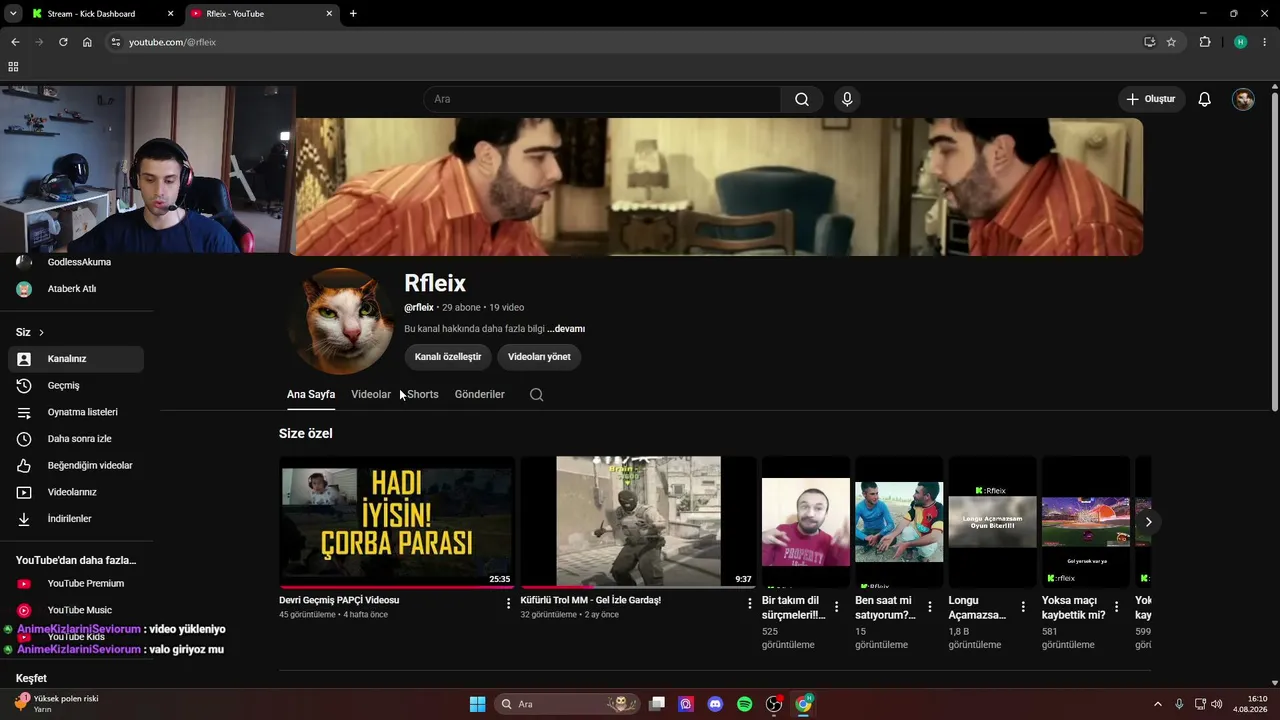This screenshot has height=720, width=1280.
Task: Open YouTube Music in sidebar
Action: [x=76, y=610]
